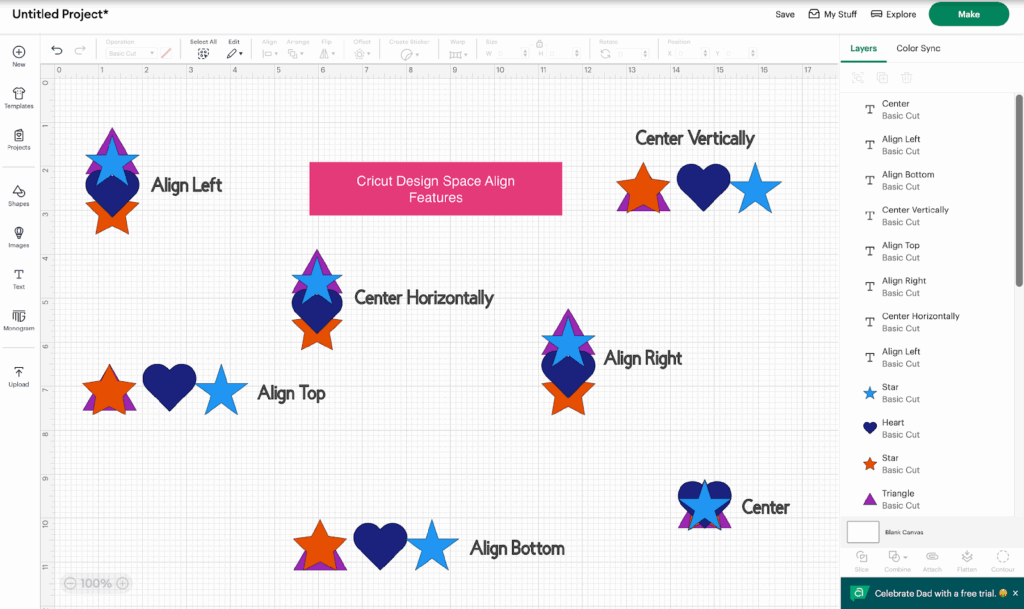Screen dimensions: 1024x609
Task: Open the Shapes tool
Action: pyautogui.click(x=19, y=195)
